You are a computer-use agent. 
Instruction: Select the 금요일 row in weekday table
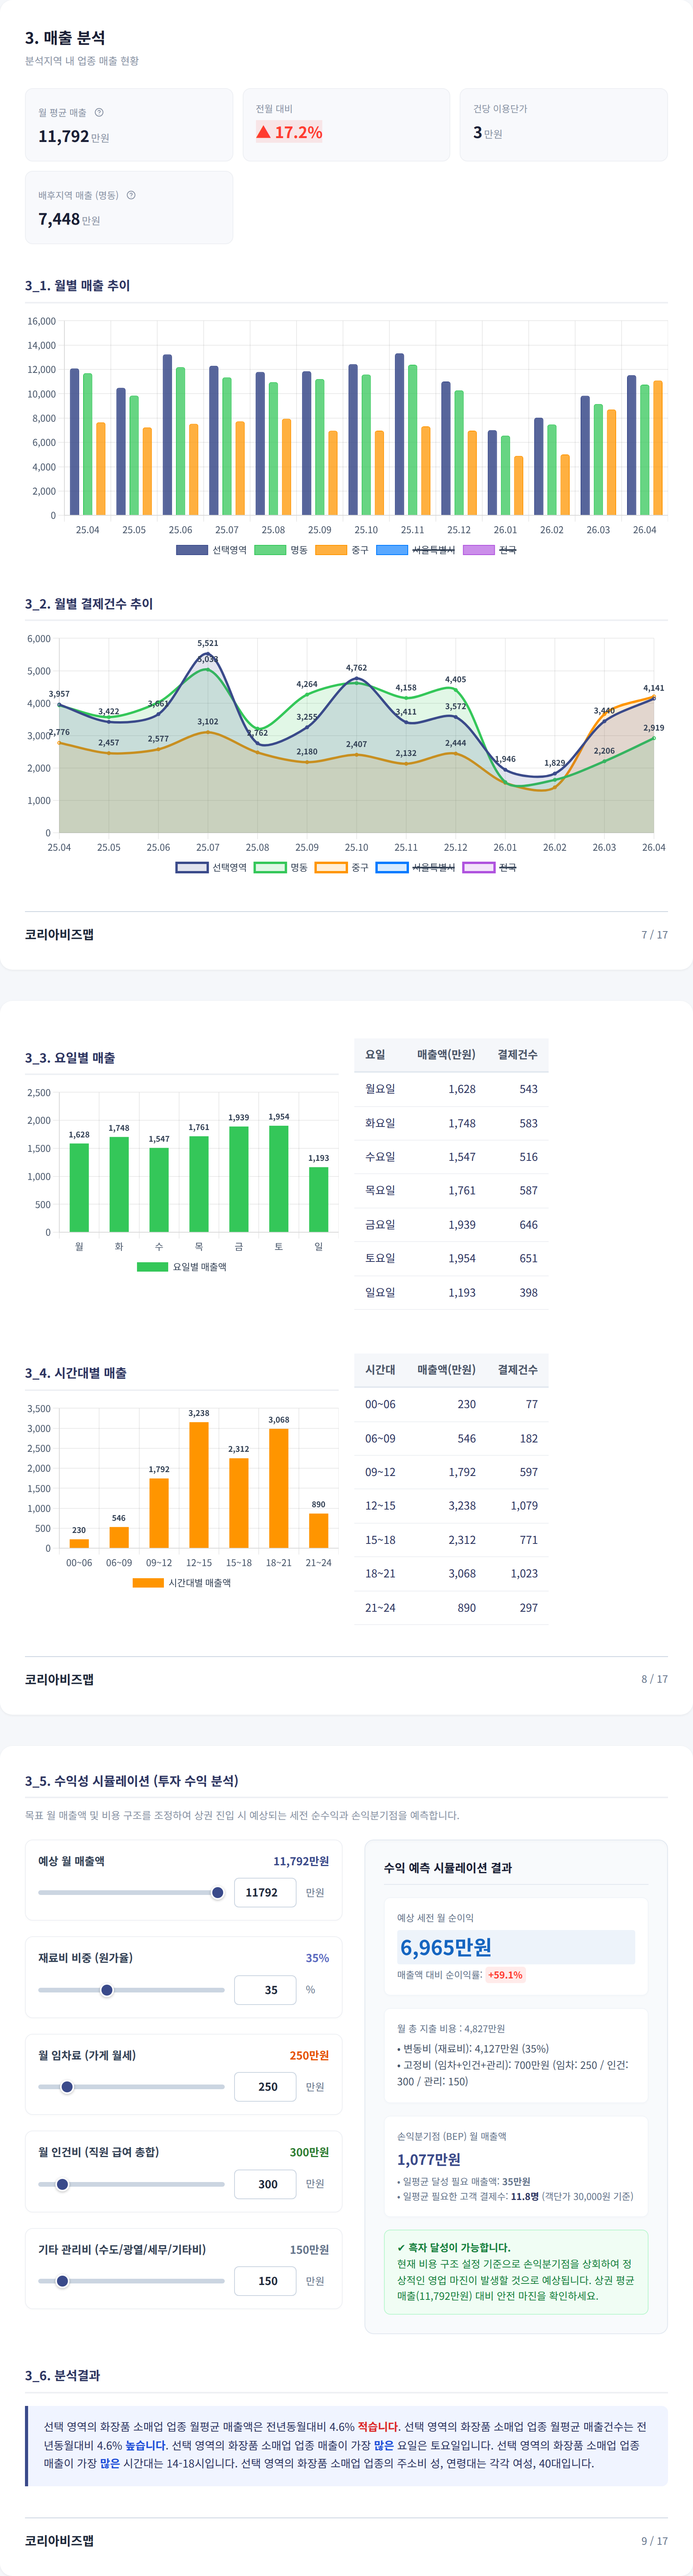coord(451,1225)
